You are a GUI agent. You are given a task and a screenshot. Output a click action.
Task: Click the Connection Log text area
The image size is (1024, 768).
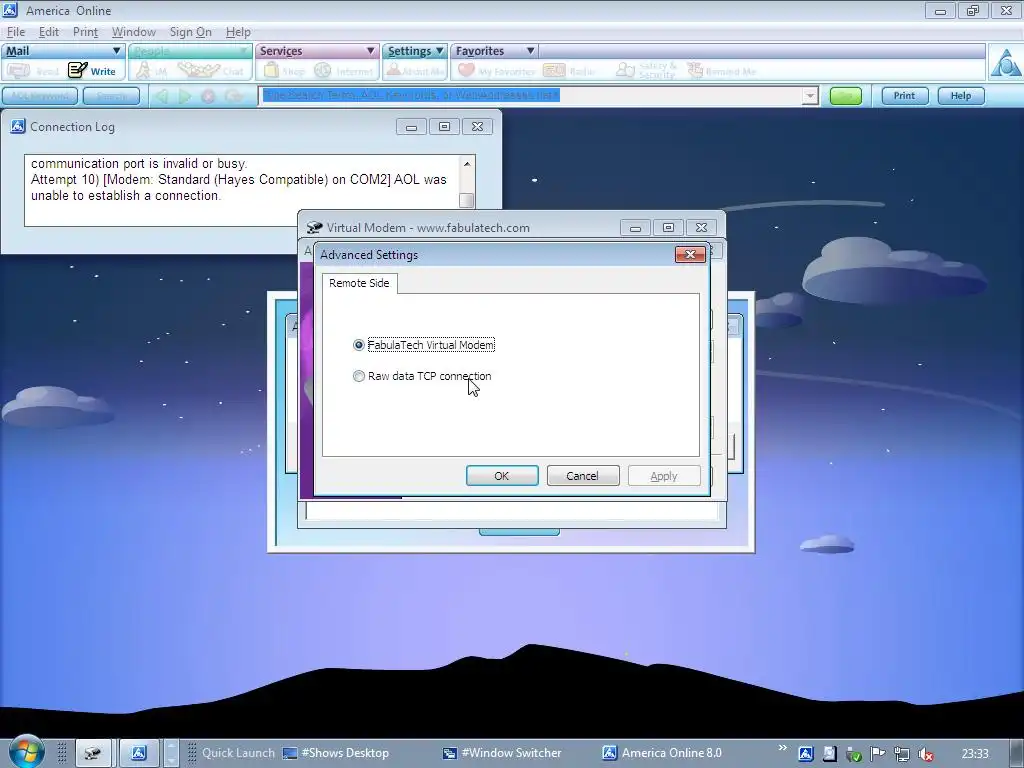pyautogui.click(x=242, y=191)
